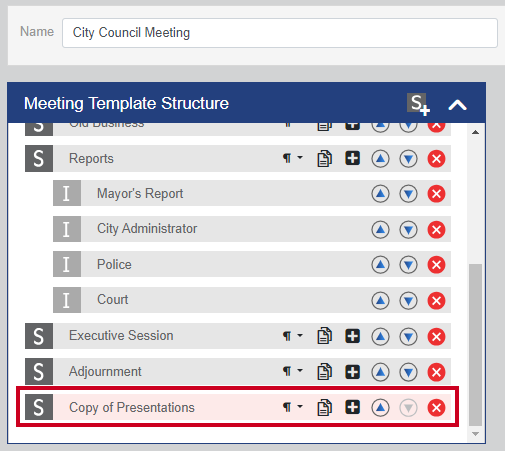This screenshot has width=505, height=451.
Task: Copy the Reports section
Action: pyautogui.click(x=324, y=158)
